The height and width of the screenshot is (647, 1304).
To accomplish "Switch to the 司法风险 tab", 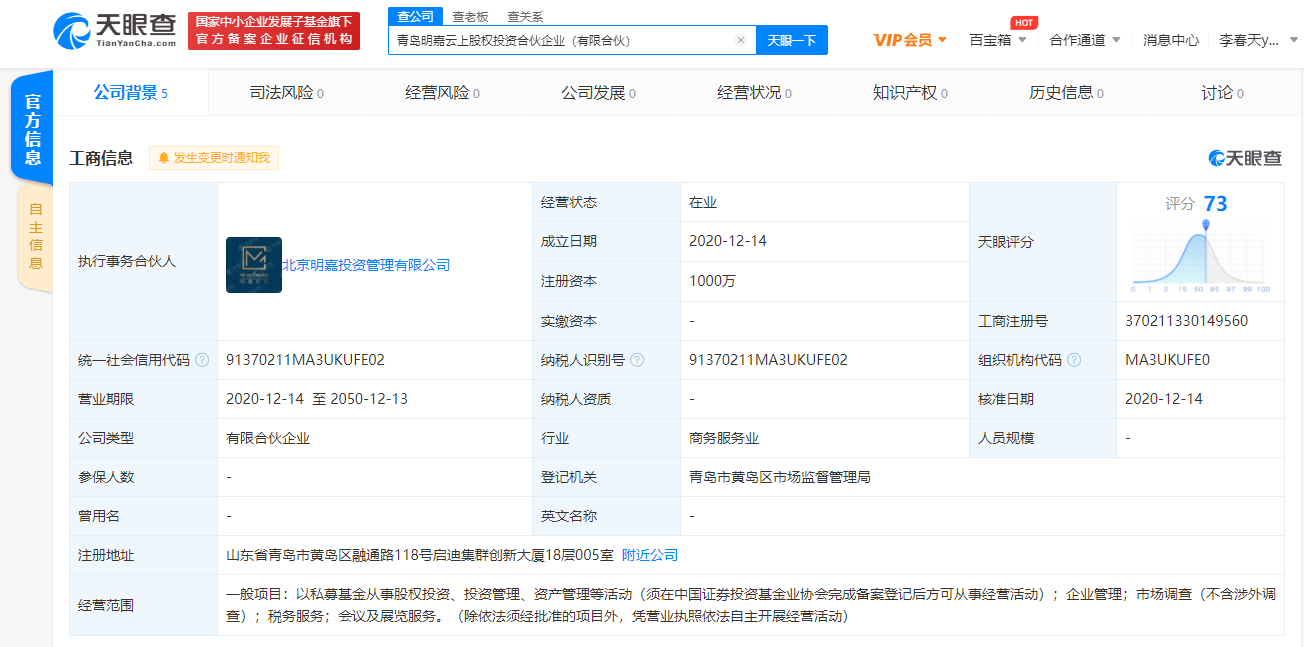I will click(286, 93).
